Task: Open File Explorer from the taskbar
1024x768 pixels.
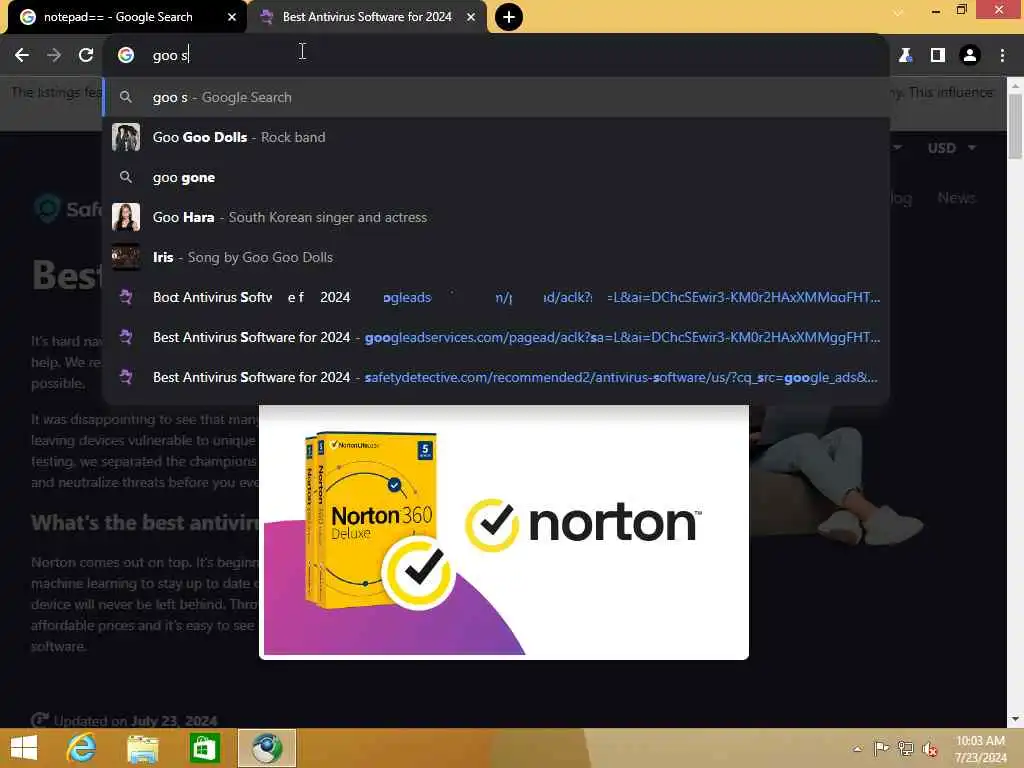Action: coord(142,748)
